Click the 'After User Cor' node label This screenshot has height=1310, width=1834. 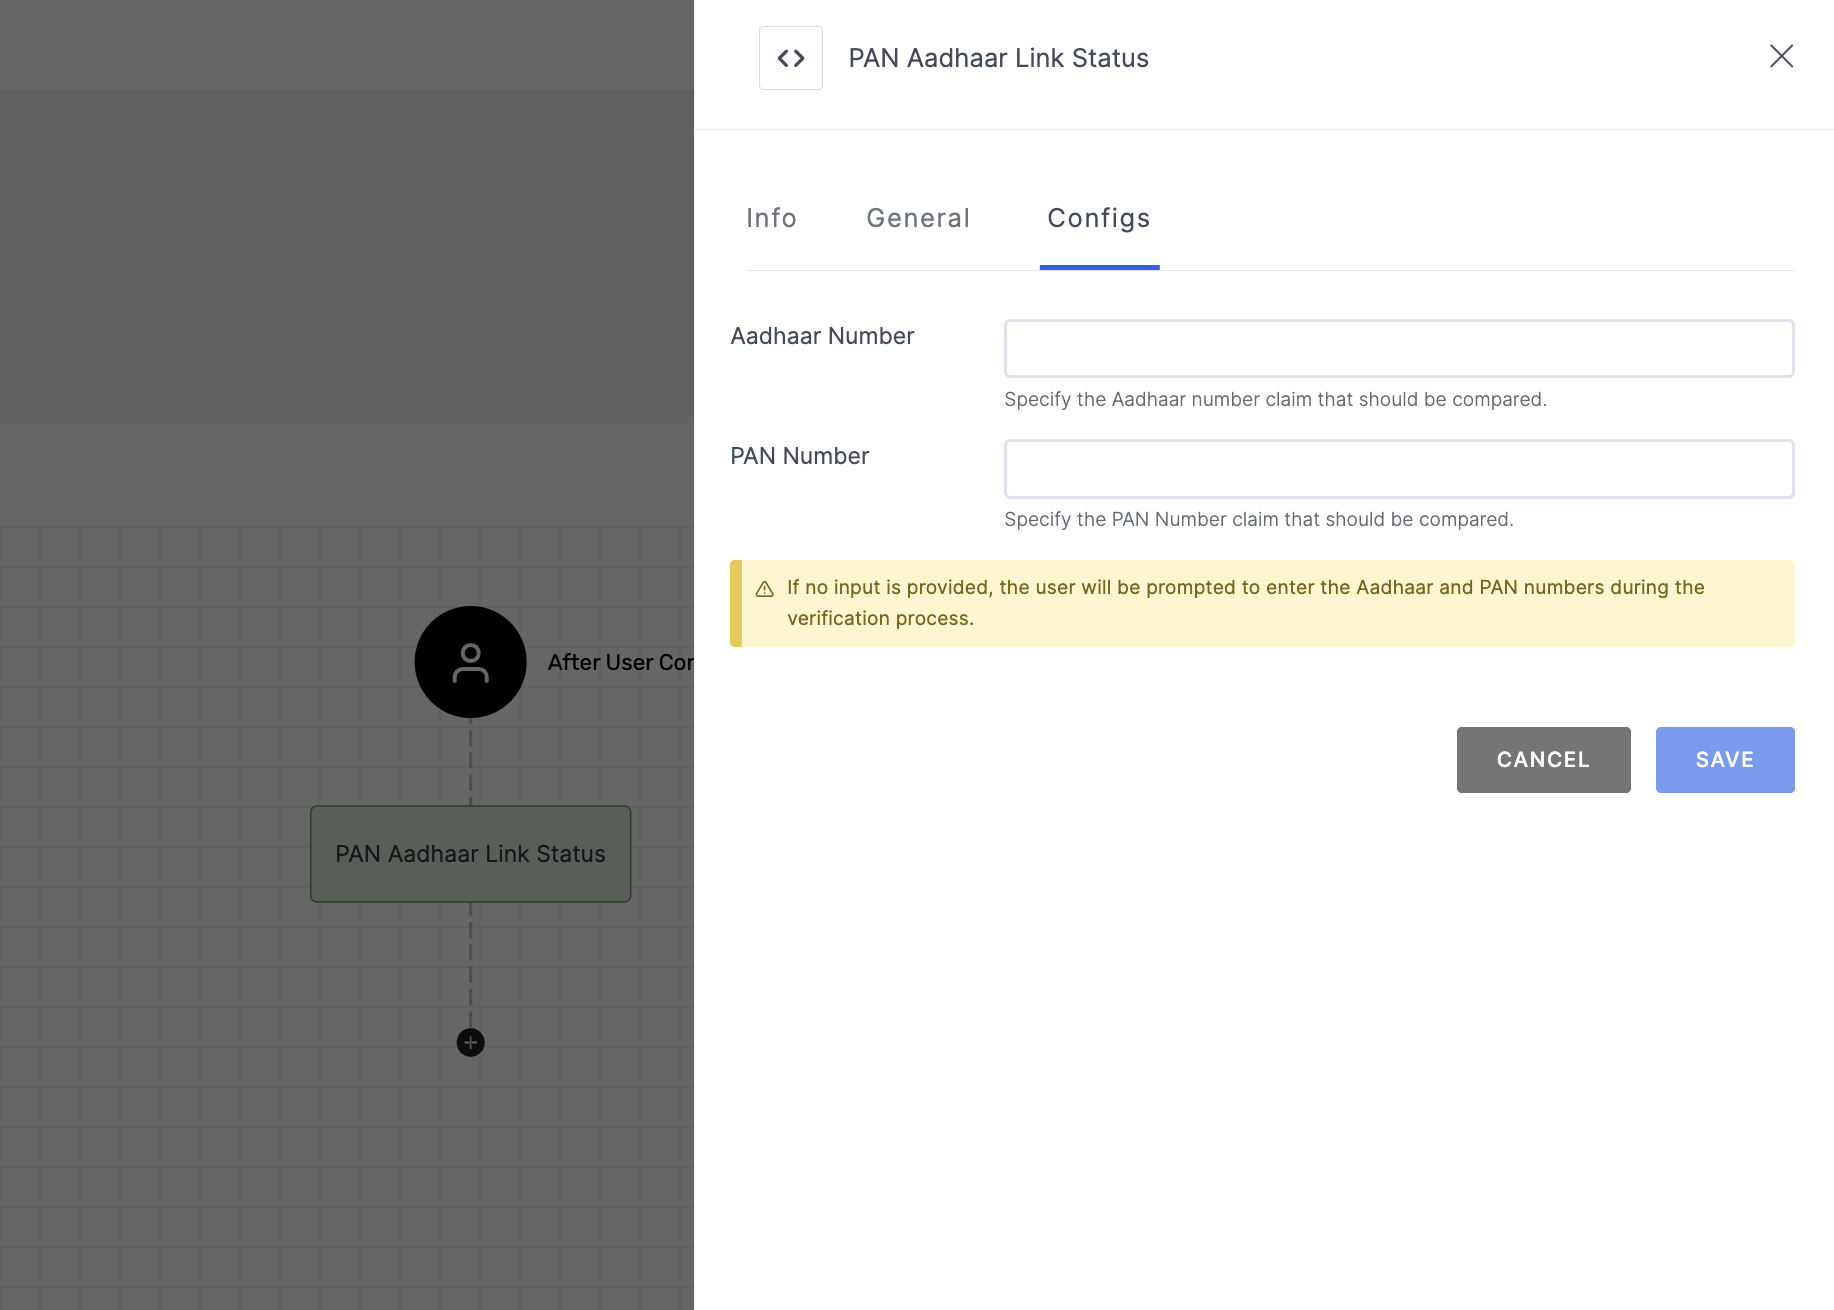point(620,662)
